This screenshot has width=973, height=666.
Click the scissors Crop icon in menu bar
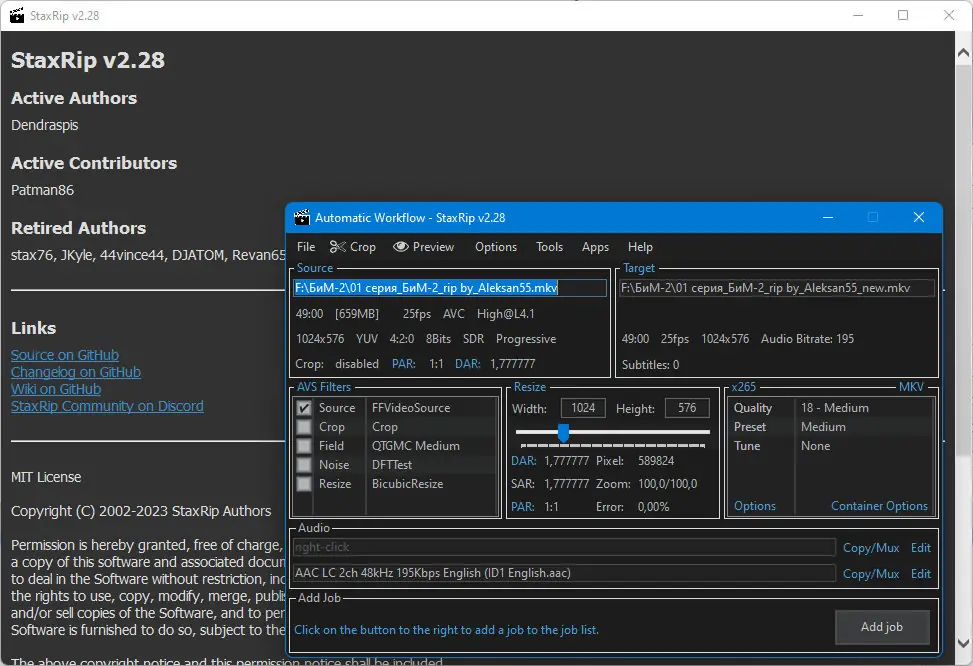click(x=338, y=247)
